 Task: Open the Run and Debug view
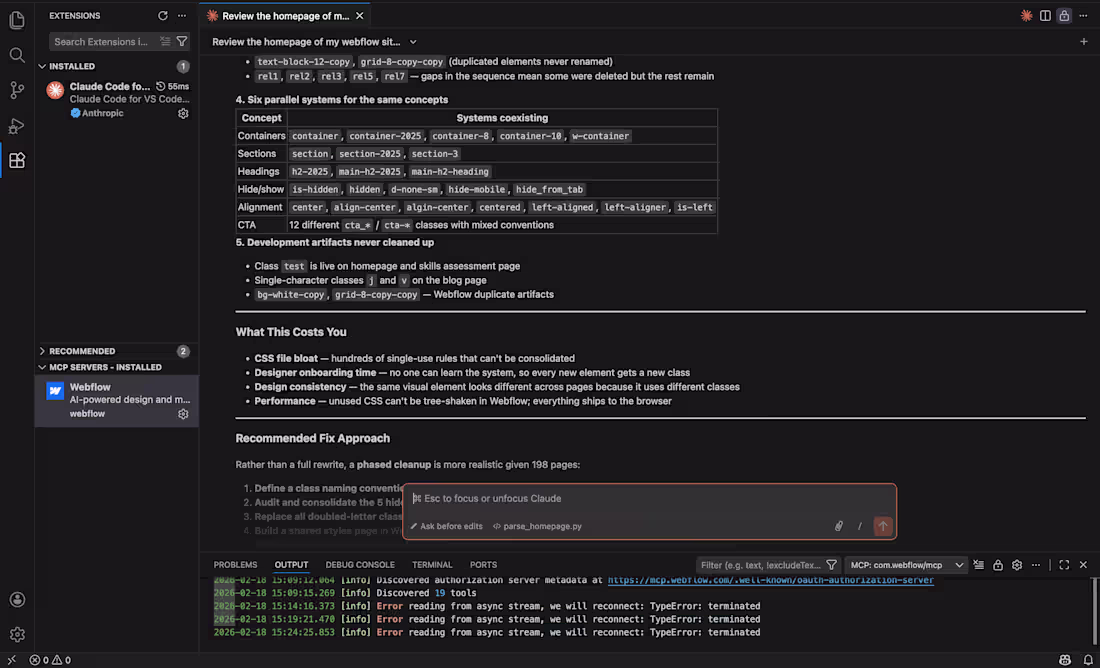click(x=17, y=126)
